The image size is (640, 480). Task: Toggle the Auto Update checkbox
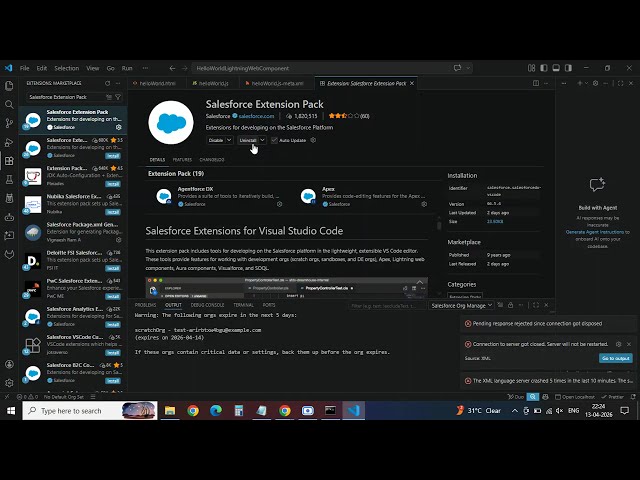pyautogui.click(x=274, y=140)
